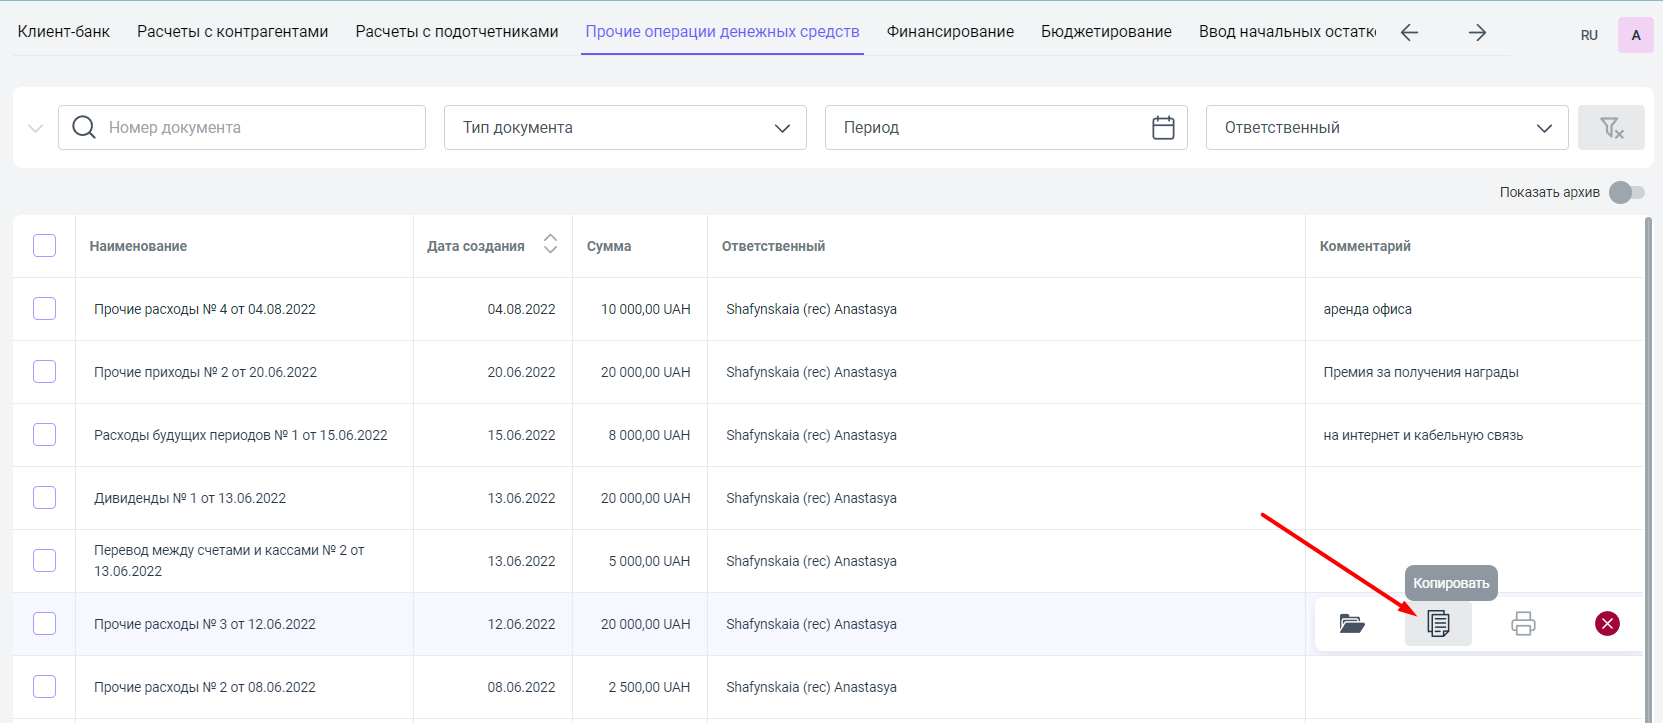Toggle Показать архив switch
The image size is (1663, 723).
[1626, 192]
